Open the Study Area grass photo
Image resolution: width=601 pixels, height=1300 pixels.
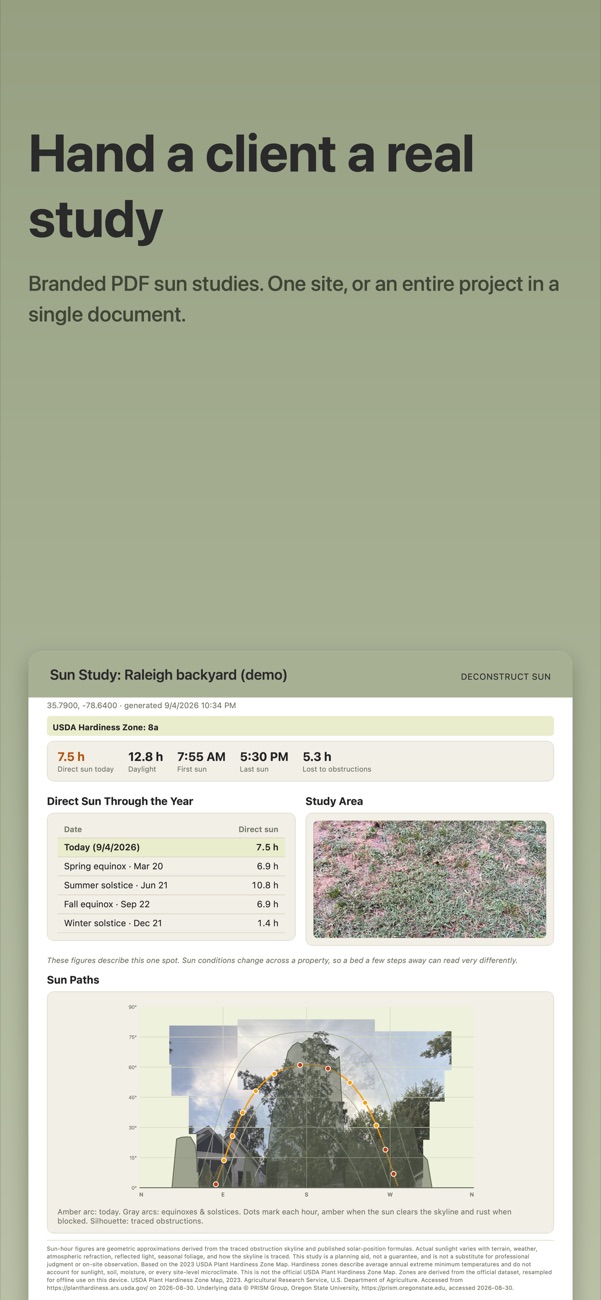(429, 879)
